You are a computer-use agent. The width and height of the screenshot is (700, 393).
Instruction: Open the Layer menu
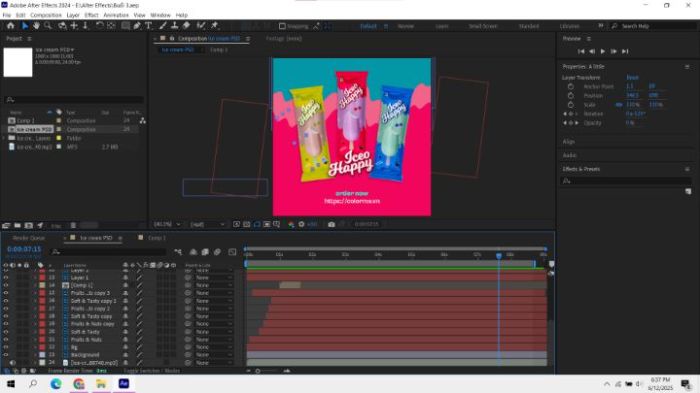pos(73,15)
